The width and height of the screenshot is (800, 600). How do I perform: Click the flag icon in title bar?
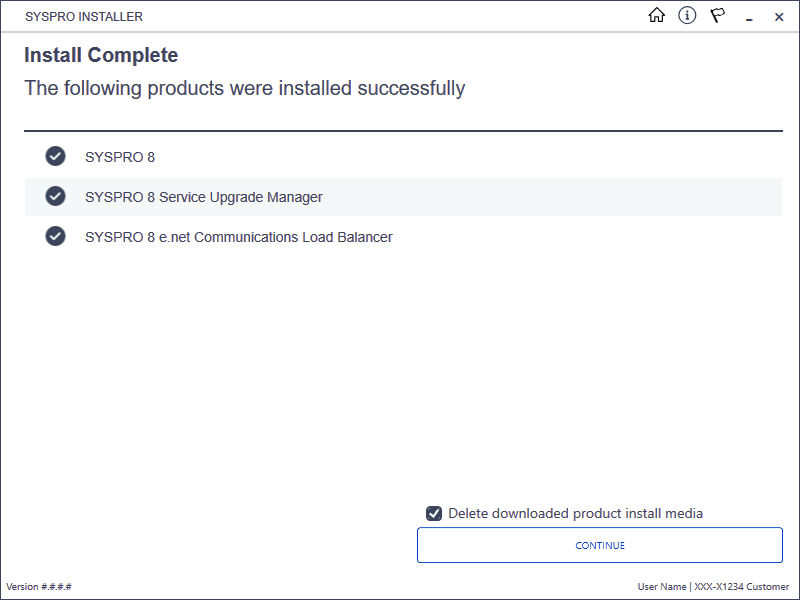[x=717, y=16]
